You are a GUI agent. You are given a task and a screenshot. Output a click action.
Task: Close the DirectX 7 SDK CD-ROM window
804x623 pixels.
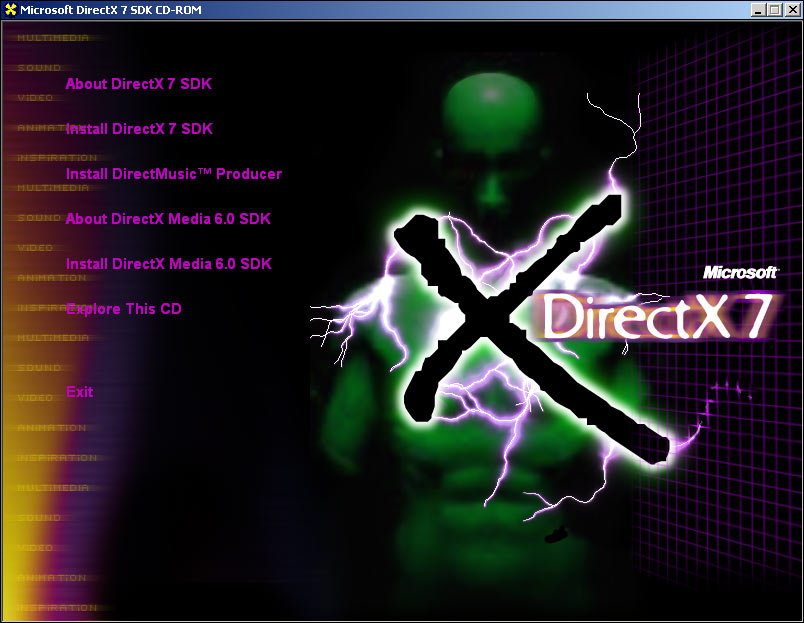[x=791, y=10]
